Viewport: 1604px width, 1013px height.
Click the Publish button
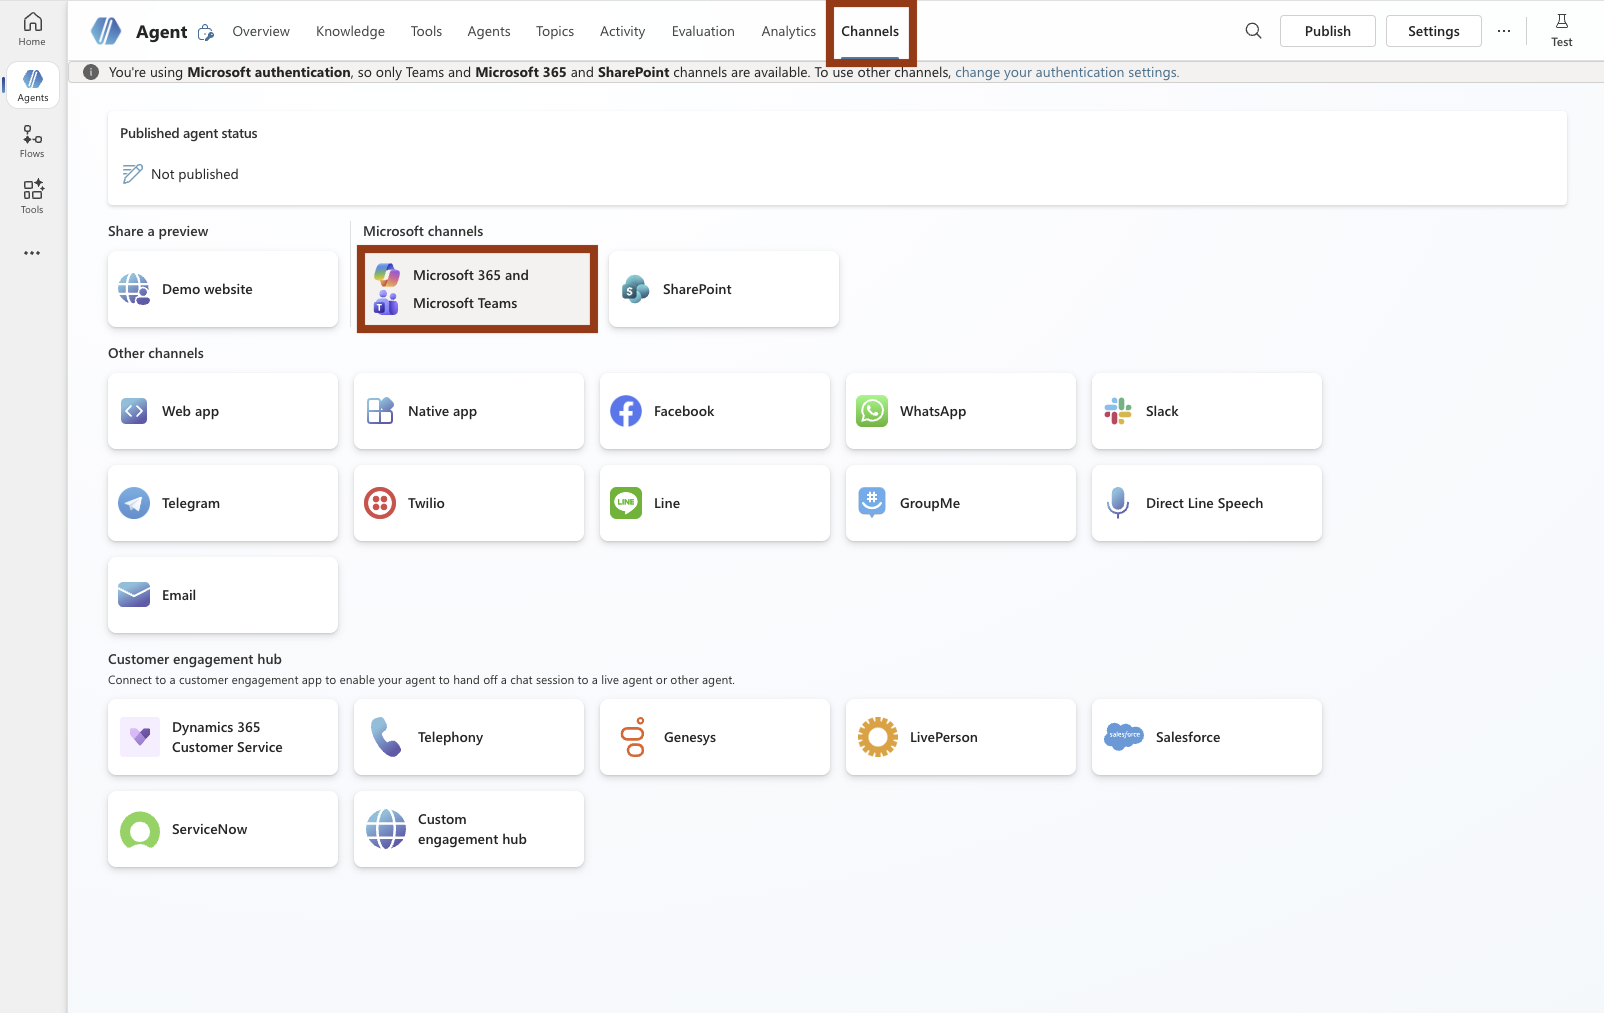(1328, 31)
